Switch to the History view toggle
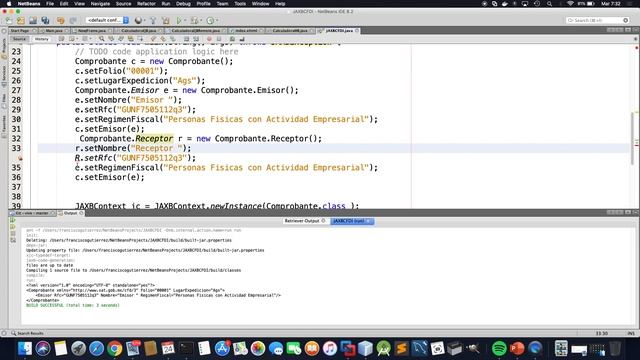 pos(41,39)
